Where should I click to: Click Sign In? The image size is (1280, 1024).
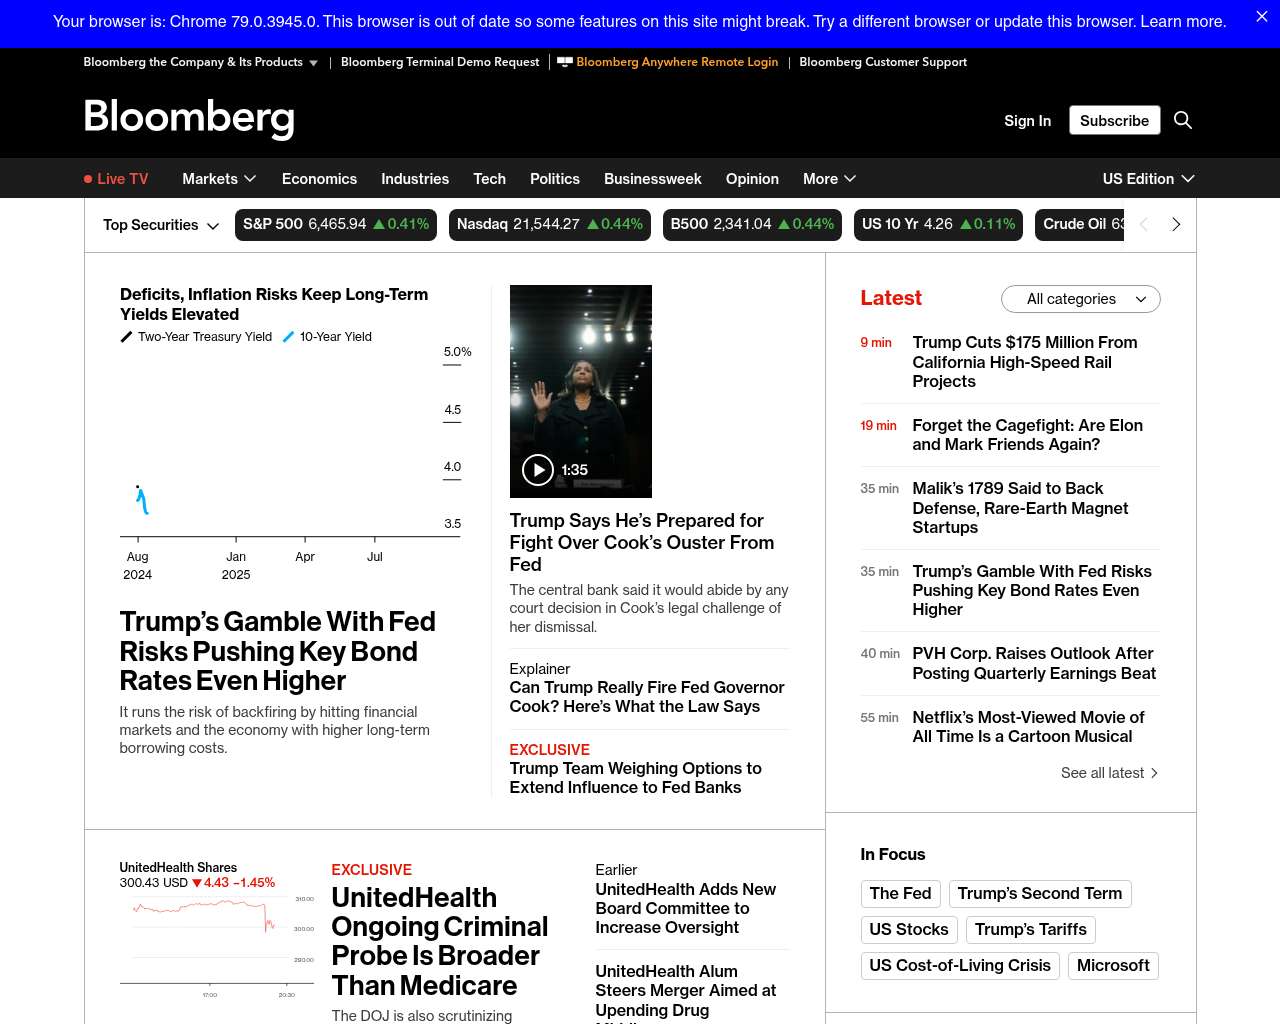pyautogui.click(x=1027, y=120)
